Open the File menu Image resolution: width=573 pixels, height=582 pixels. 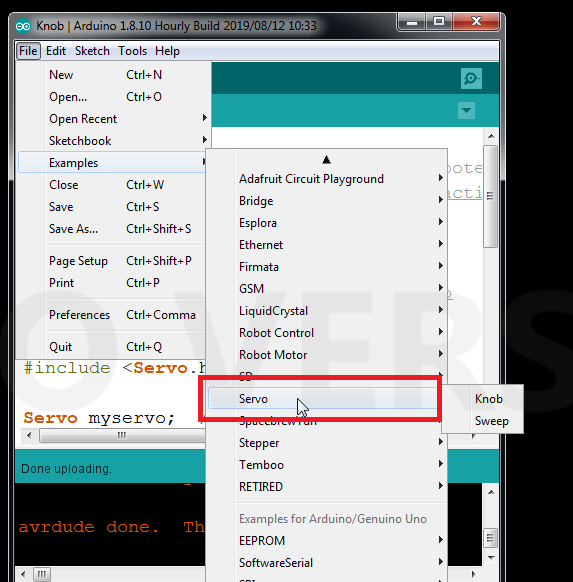[28, 51]
